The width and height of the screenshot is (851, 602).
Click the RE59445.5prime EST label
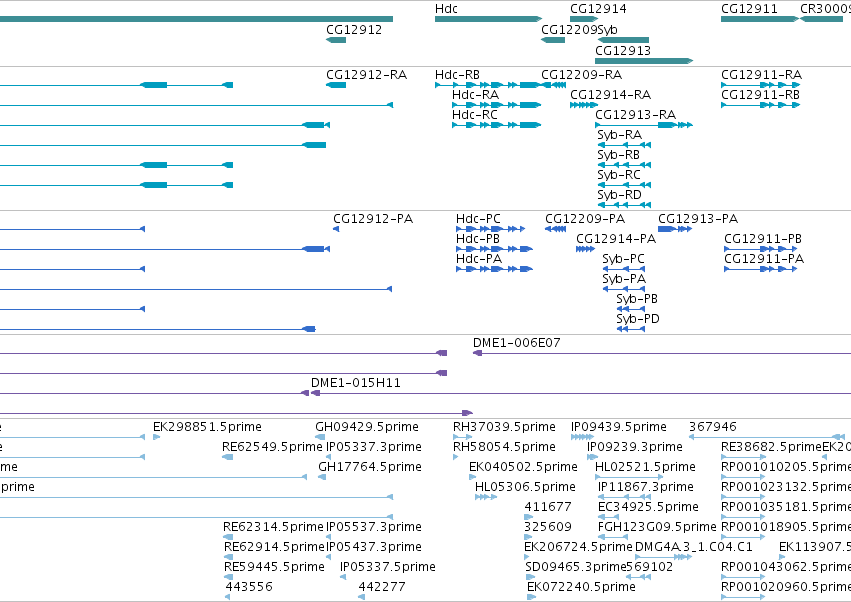pos(274,567)
